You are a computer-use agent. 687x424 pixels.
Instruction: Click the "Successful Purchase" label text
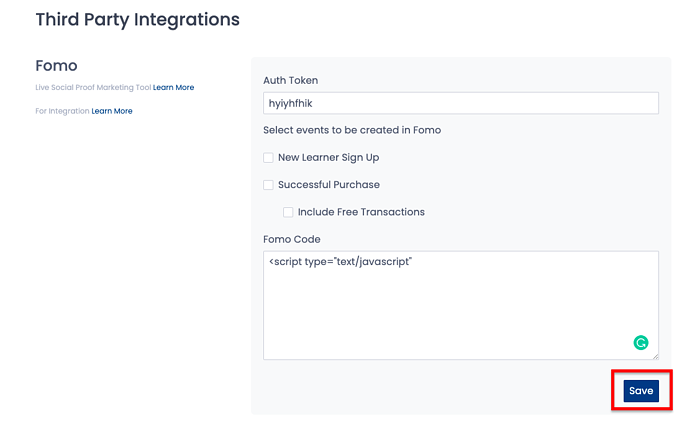point(328,185)
